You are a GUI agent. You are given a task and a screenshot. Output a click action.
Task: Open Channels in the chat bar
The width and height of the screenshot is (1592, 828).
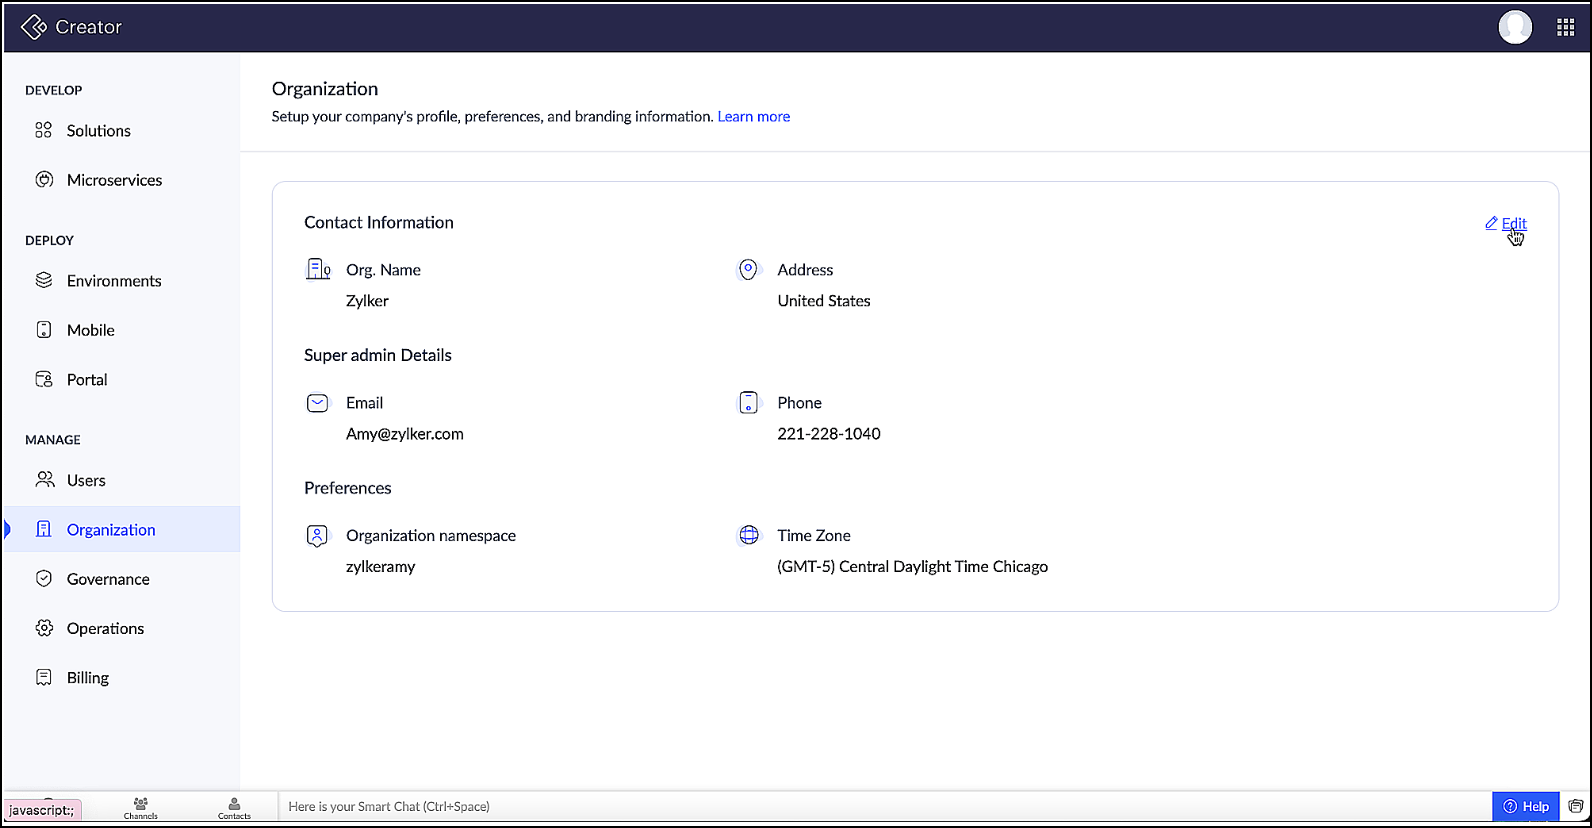point(141,807)
